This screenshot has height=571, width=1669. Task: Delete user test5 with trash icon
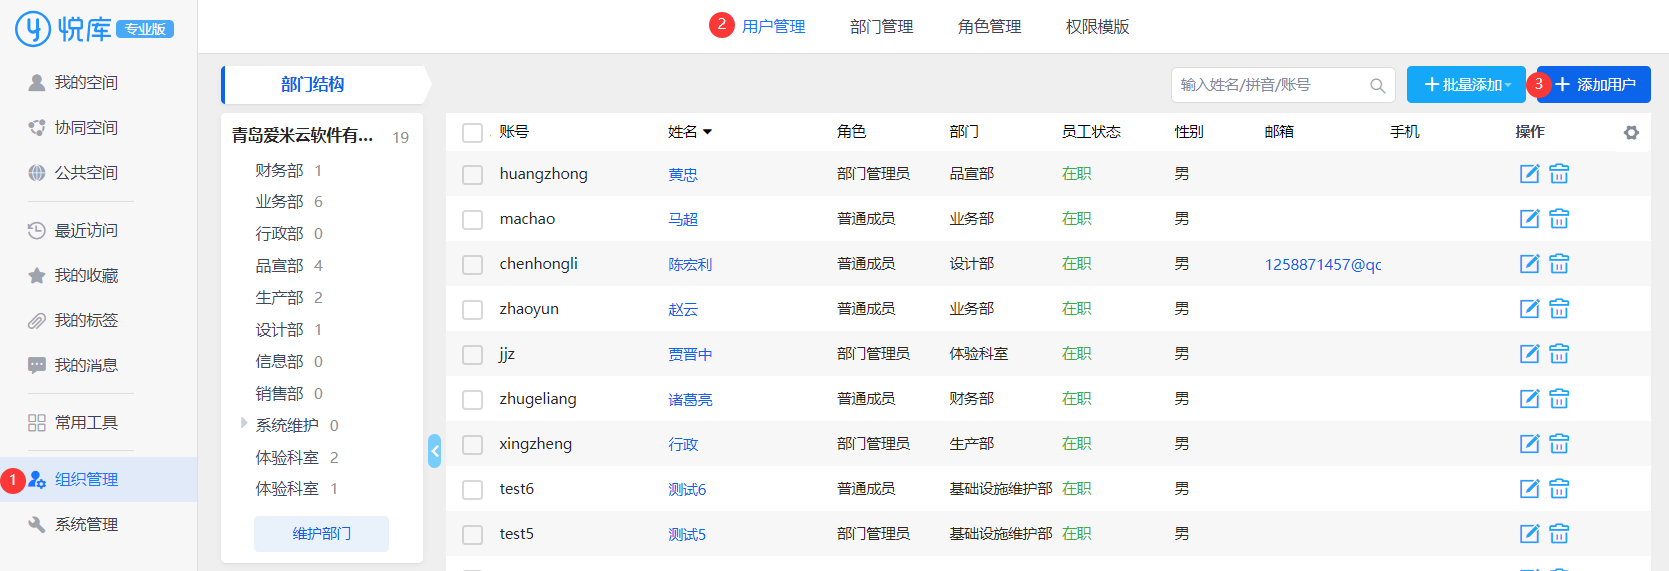[x=1559, y=534]
